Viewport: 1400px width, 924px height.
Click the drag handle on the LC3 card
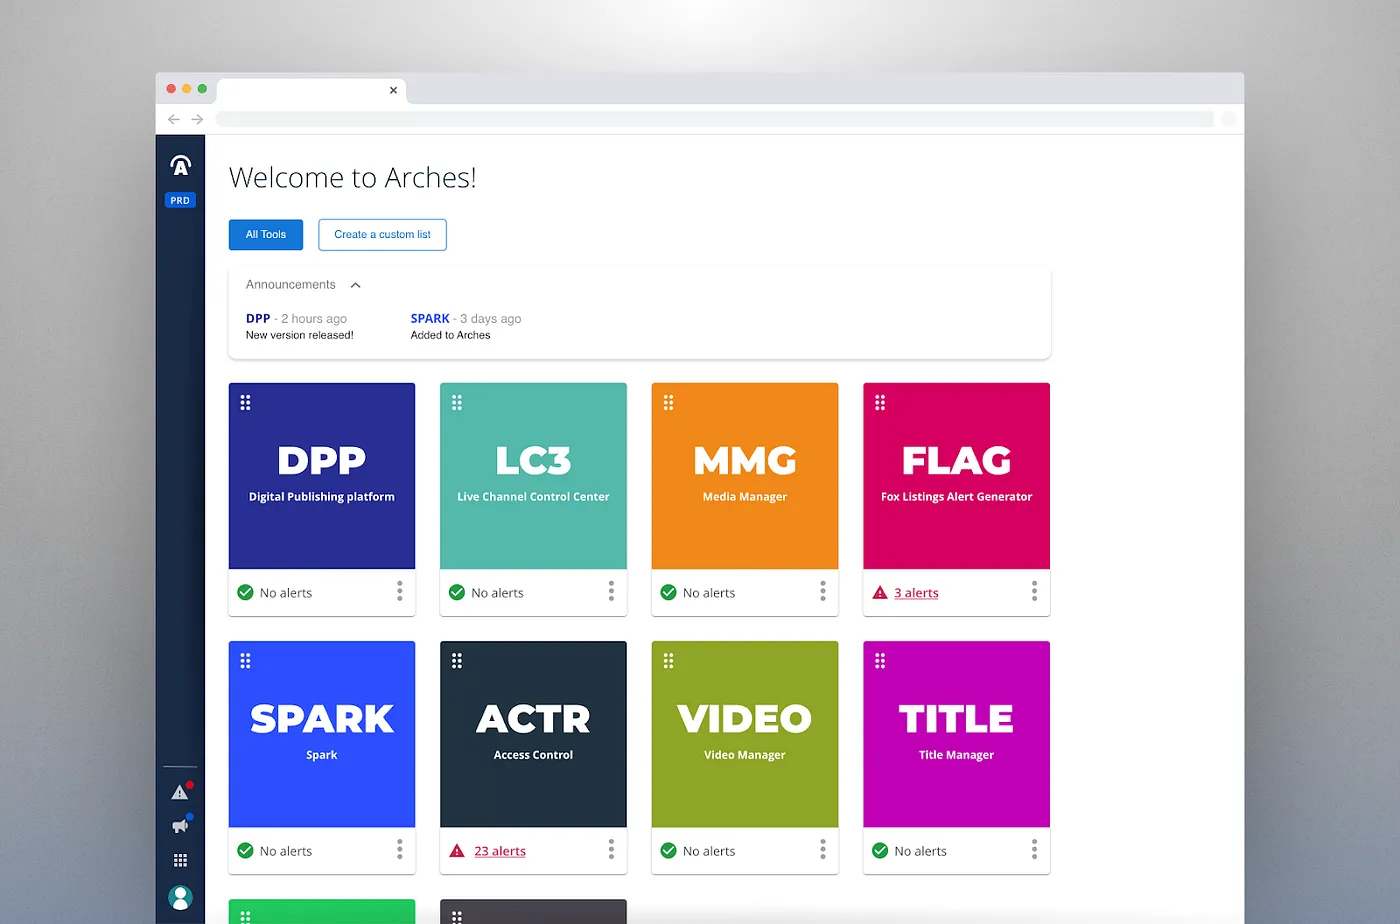457,402
